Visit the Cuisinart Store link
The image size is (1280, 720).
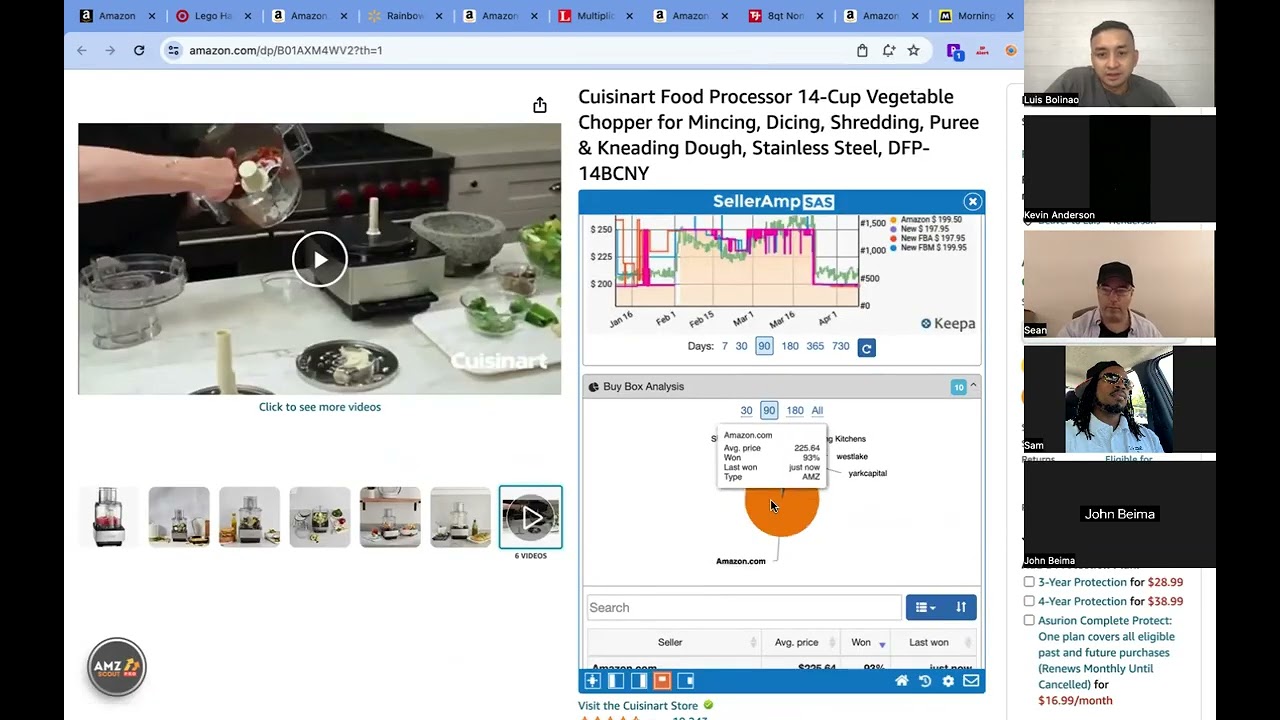click(638, 705)
